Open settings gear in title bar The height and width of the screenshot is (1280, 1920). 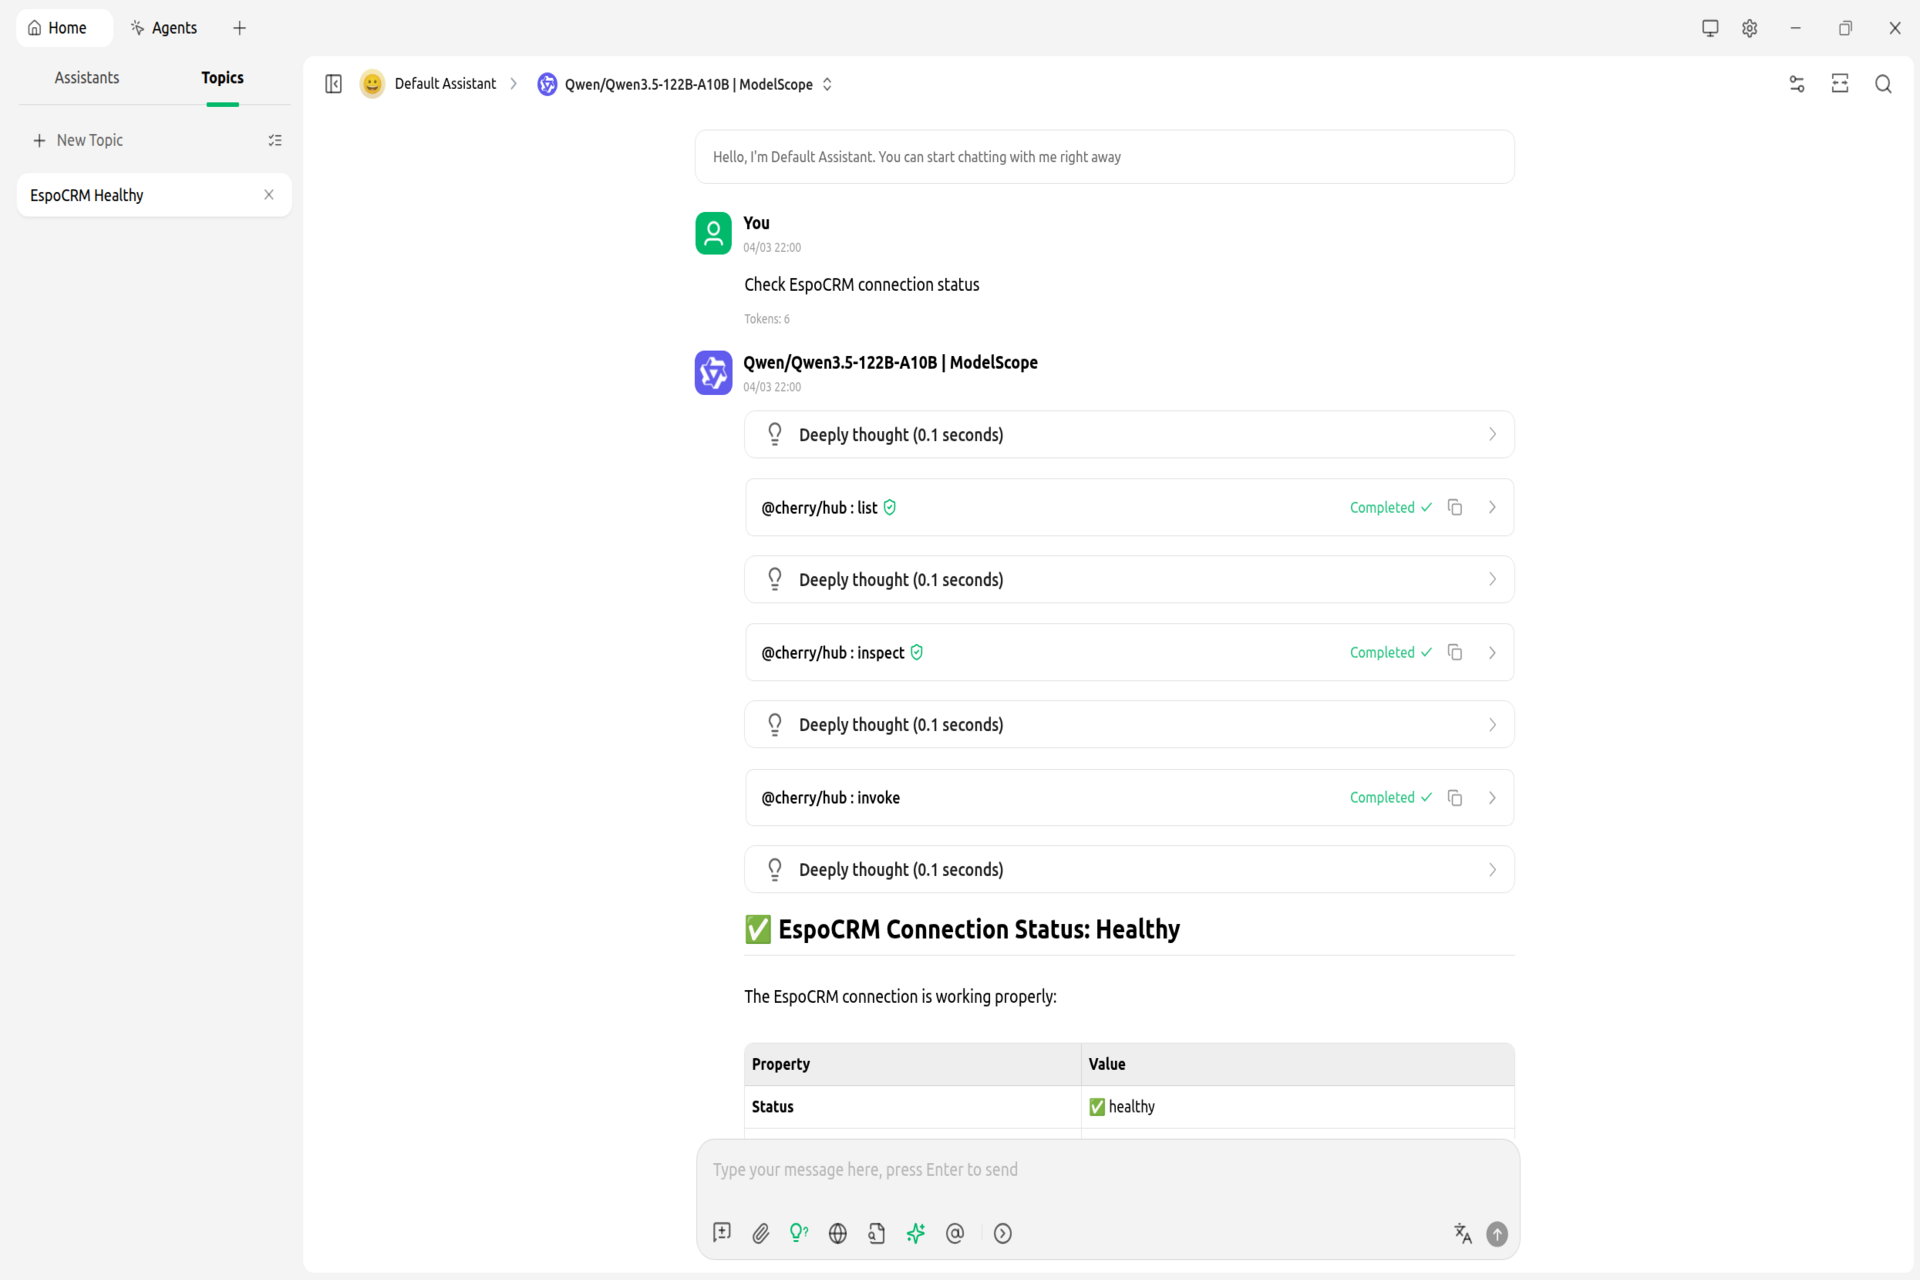coord(1749,28)
